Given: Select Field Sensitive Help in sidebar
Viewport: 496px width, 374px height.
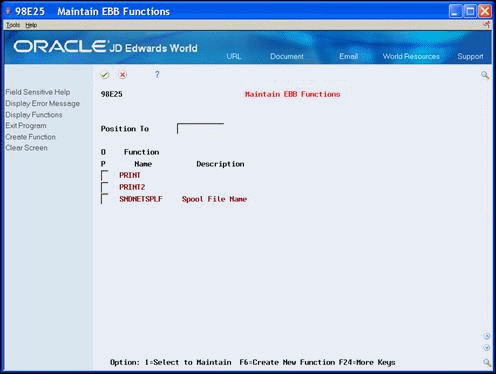Looking at the screenshot, I should (x=38, y=92).
